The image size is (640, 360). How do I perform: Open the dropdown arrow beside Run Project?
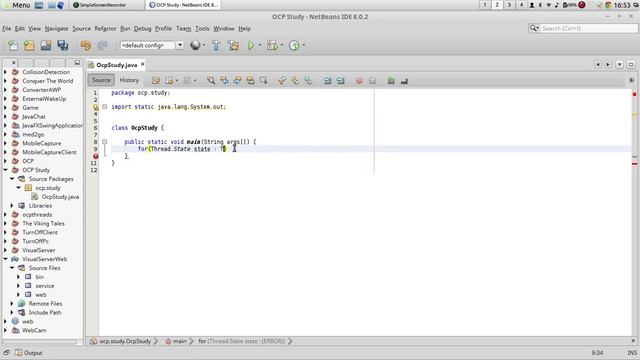[260, 45]
